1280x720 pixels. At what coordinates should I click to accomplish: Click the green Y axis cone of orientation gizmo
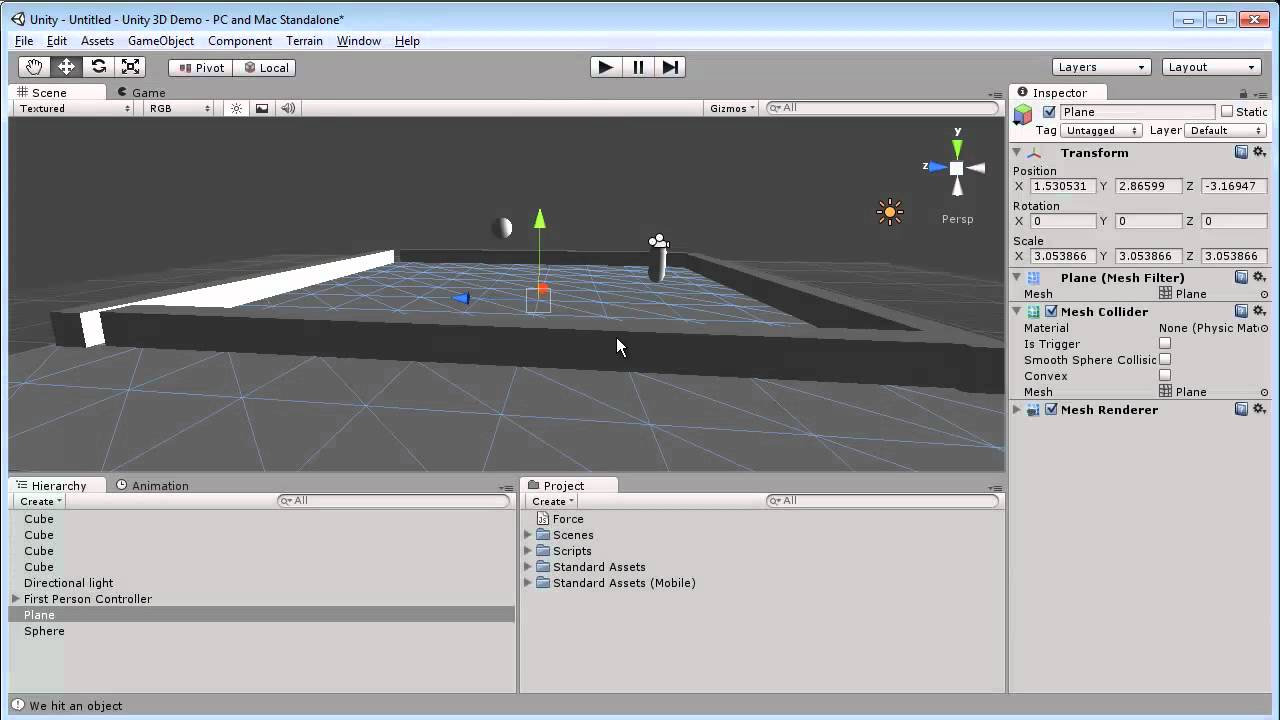(957, 148)
